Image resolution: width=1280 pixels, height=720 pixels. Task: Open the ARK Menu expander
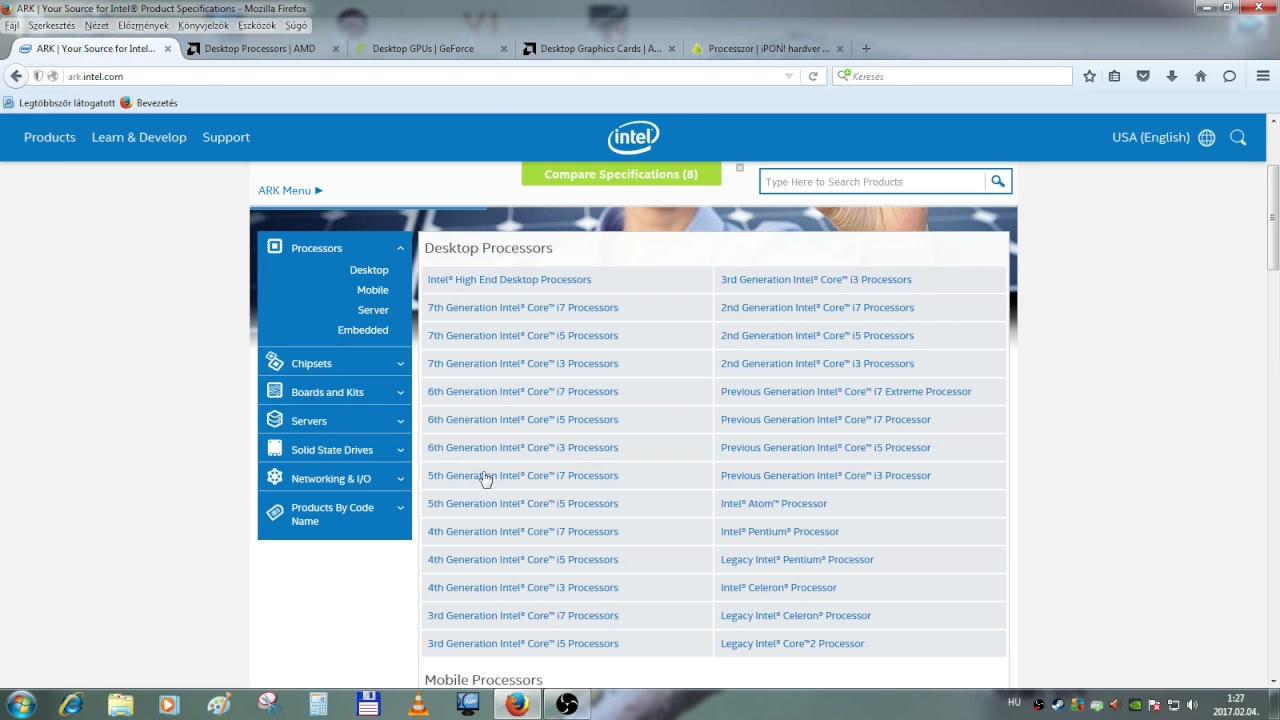[x=291, y=190]
